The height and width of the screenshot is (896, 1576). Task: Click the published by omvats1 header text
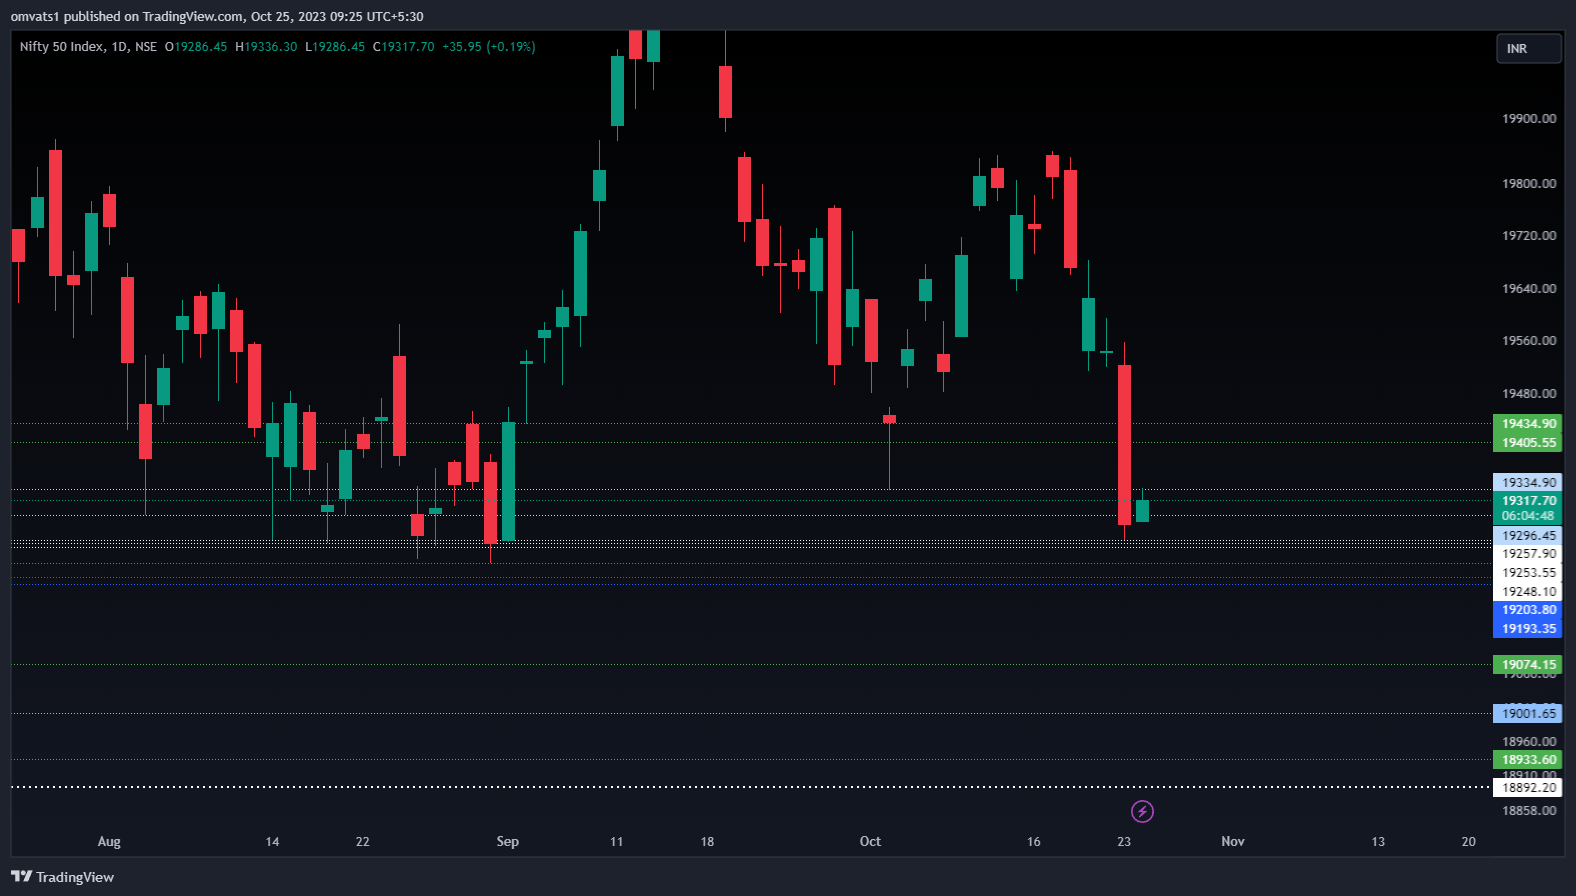(217, 17)
